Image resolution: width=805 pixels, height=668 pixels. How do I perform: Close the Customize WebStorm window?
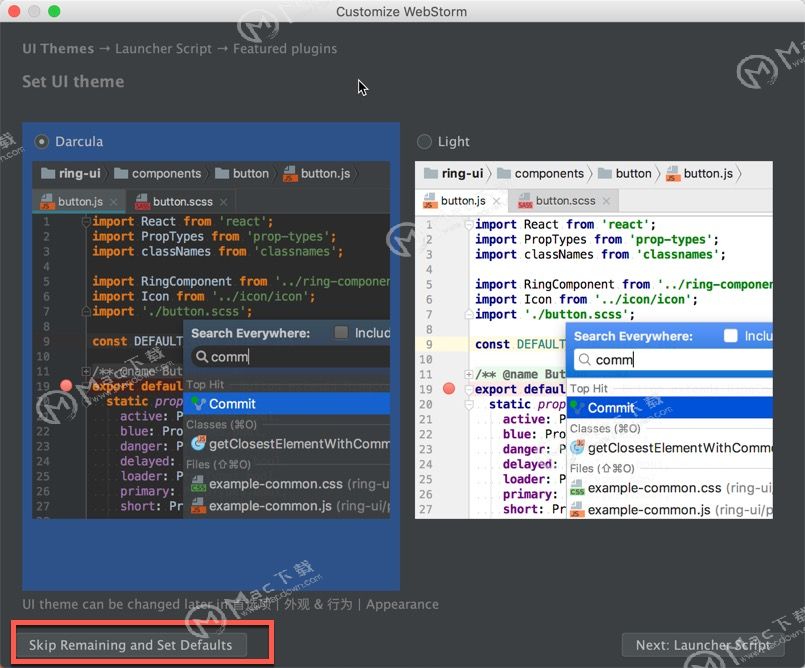(14, 11)
